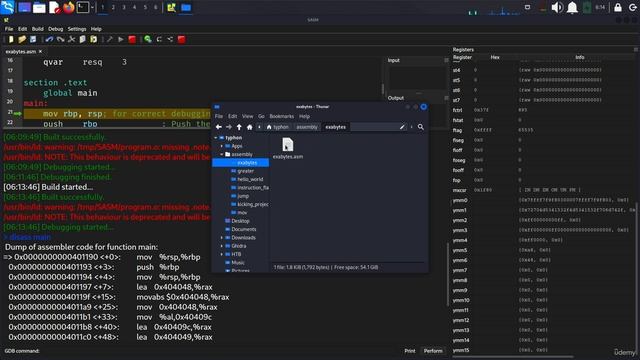Click the red Stop icon next to Run
This screenshot has width=640, height=360.
(132, 39)
